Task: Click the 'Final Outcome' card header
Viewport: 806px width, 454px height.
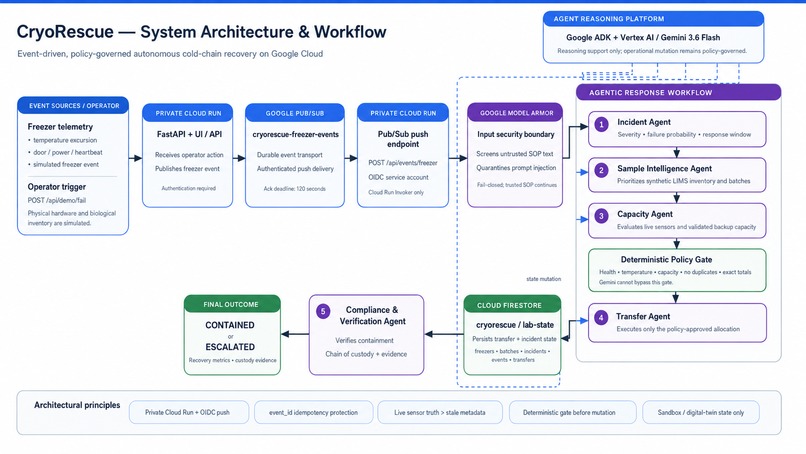Action: [231, 304]
